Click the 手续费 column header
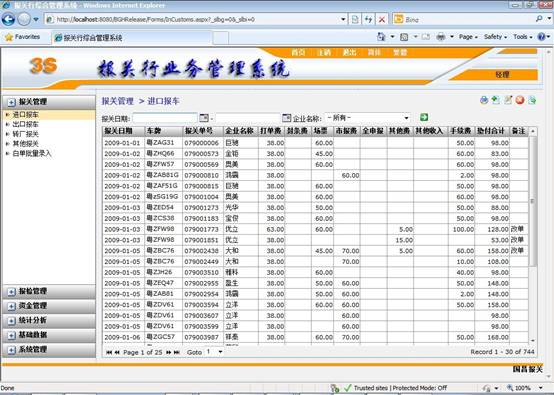Viewport: 554px width, 395px height. click(x=461, y=131)
